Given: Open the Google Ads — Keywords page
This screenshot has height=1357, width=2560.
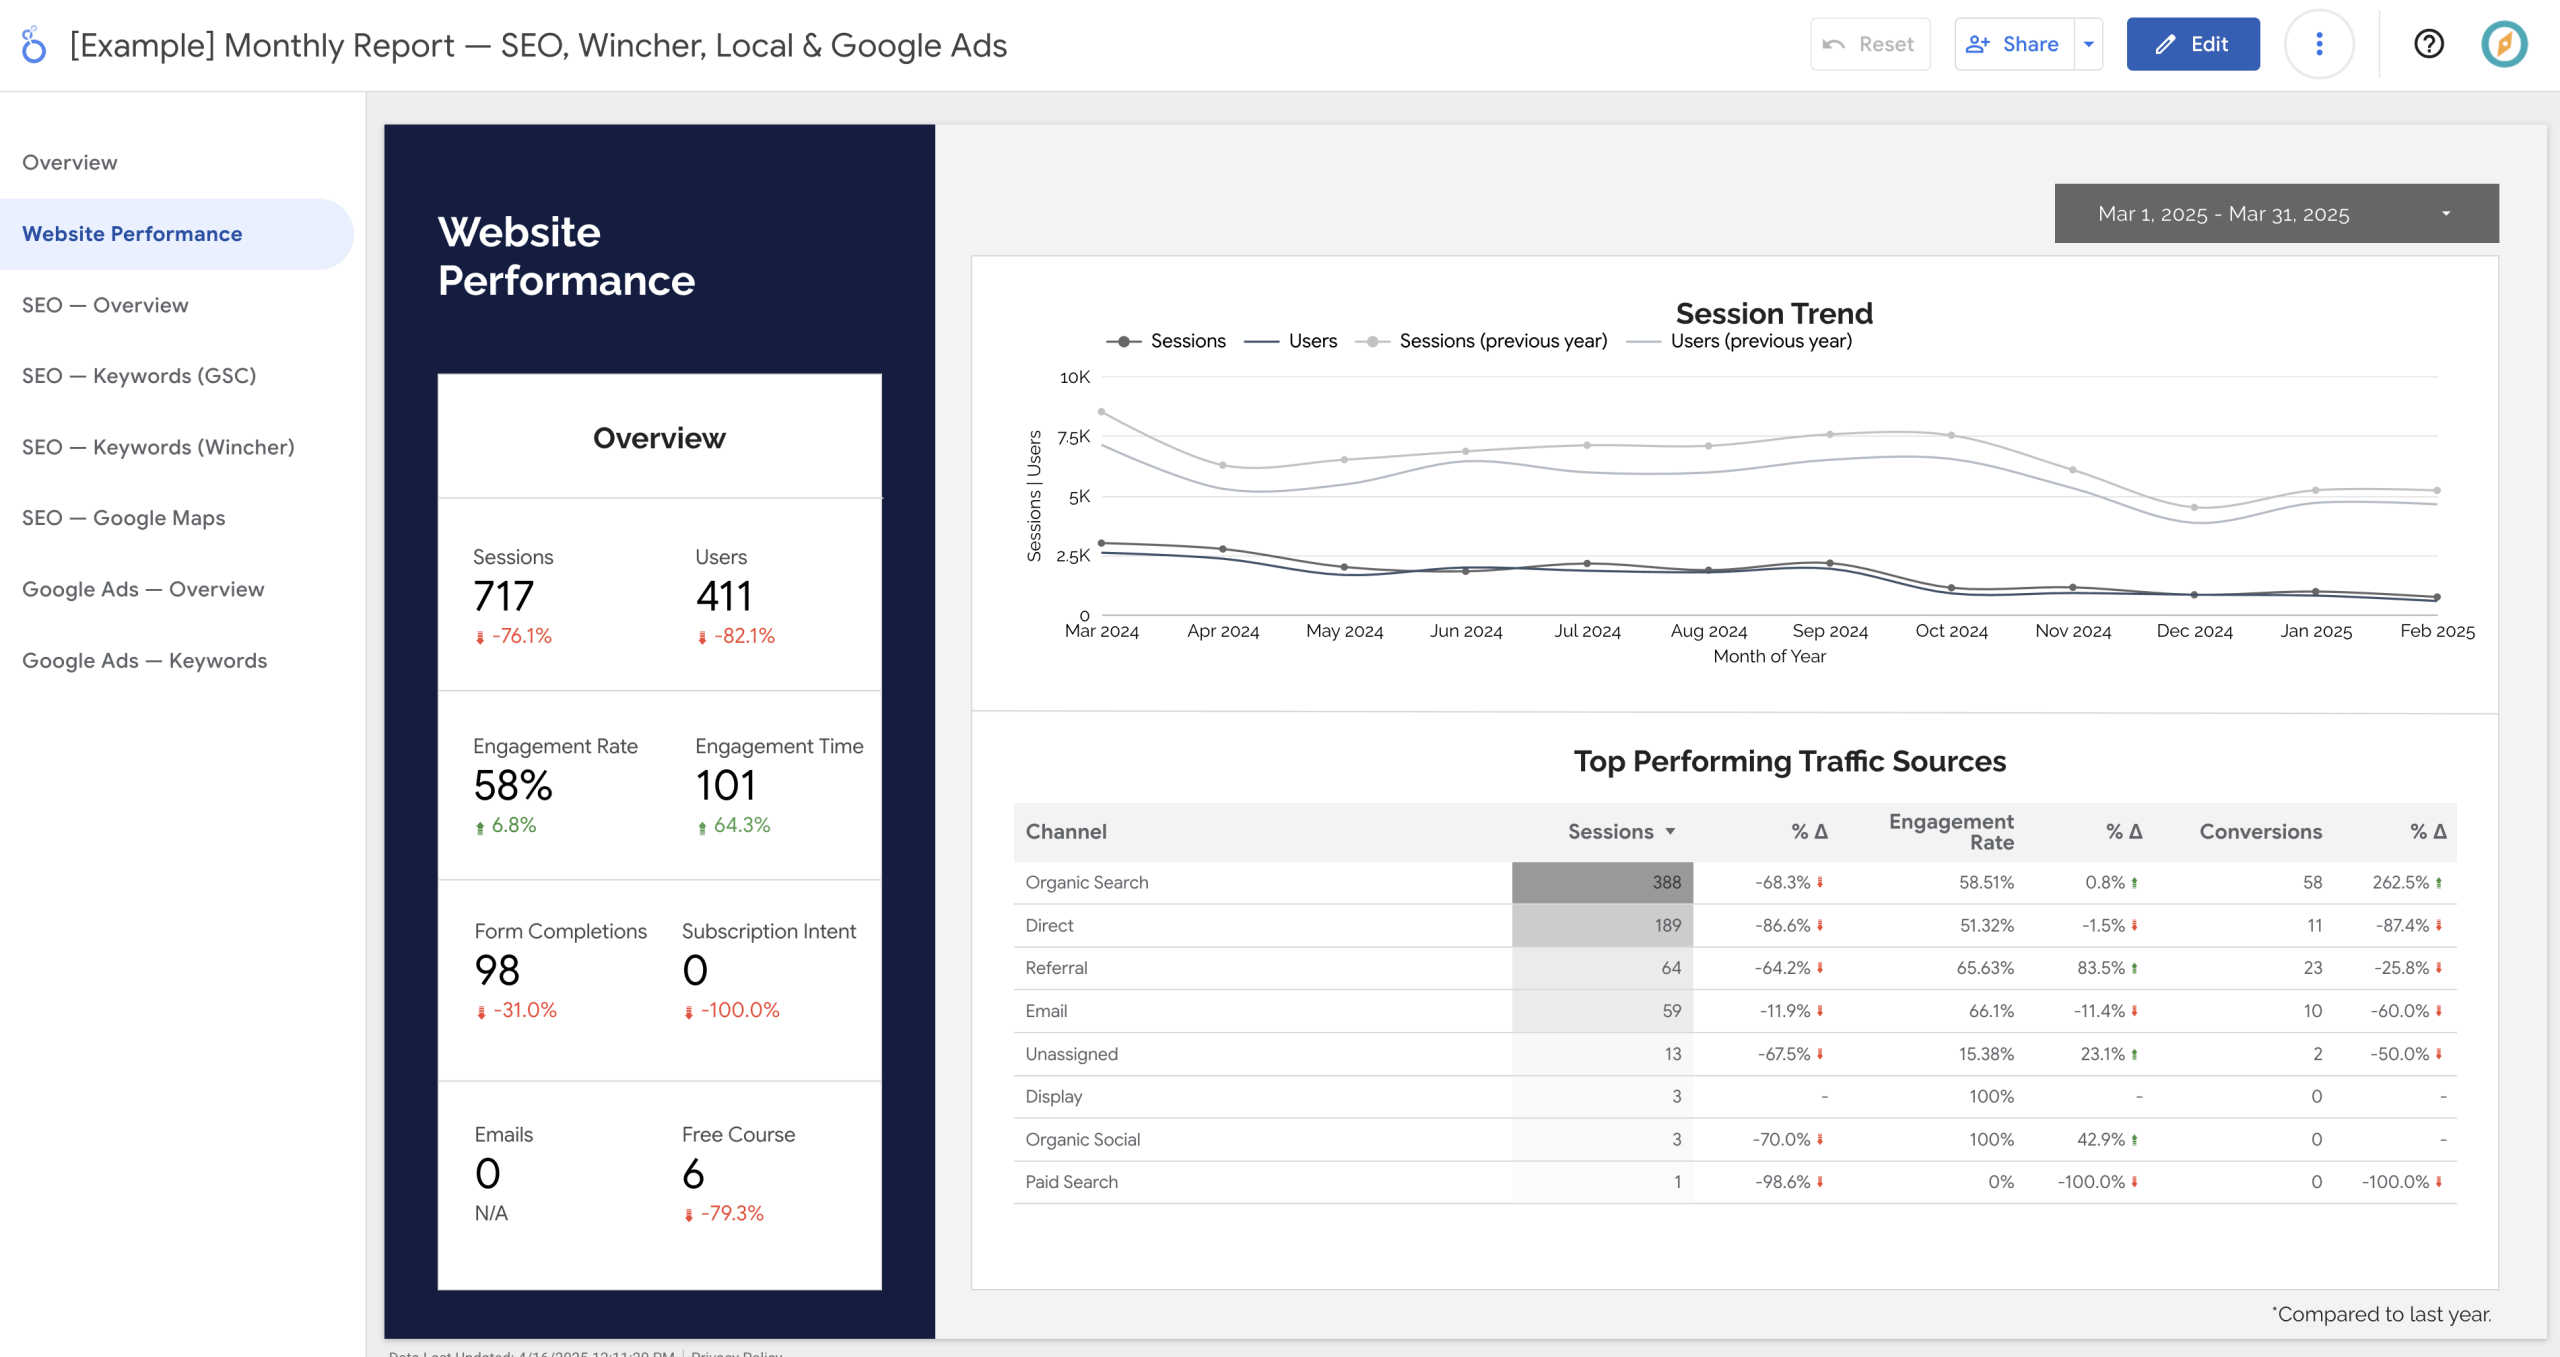Looking at the screenshot, I should [144, 660].
